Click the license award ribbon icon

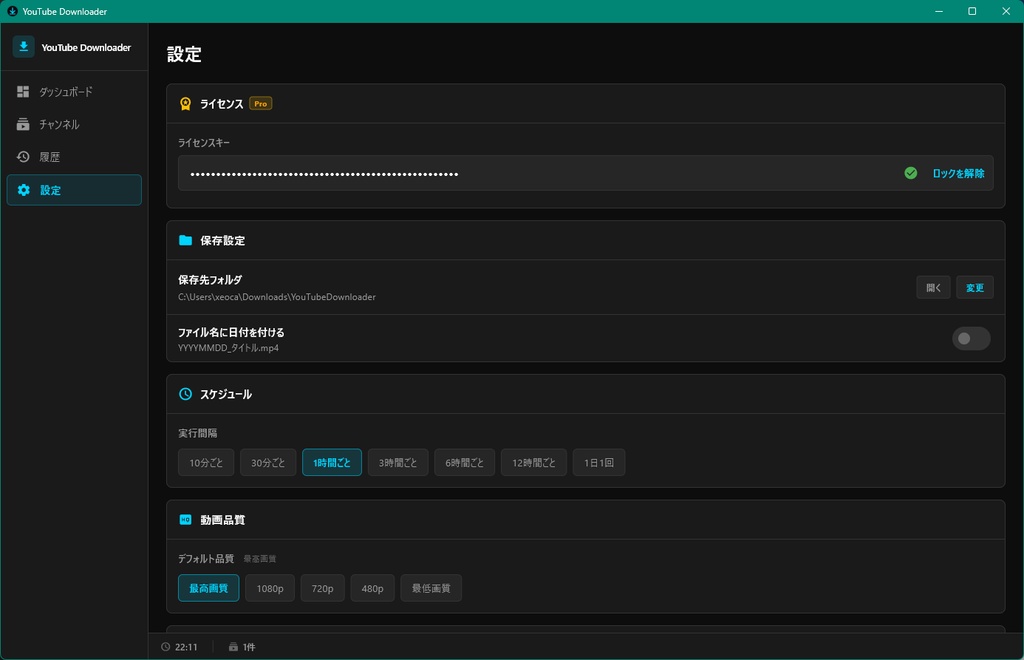(185, 104)
